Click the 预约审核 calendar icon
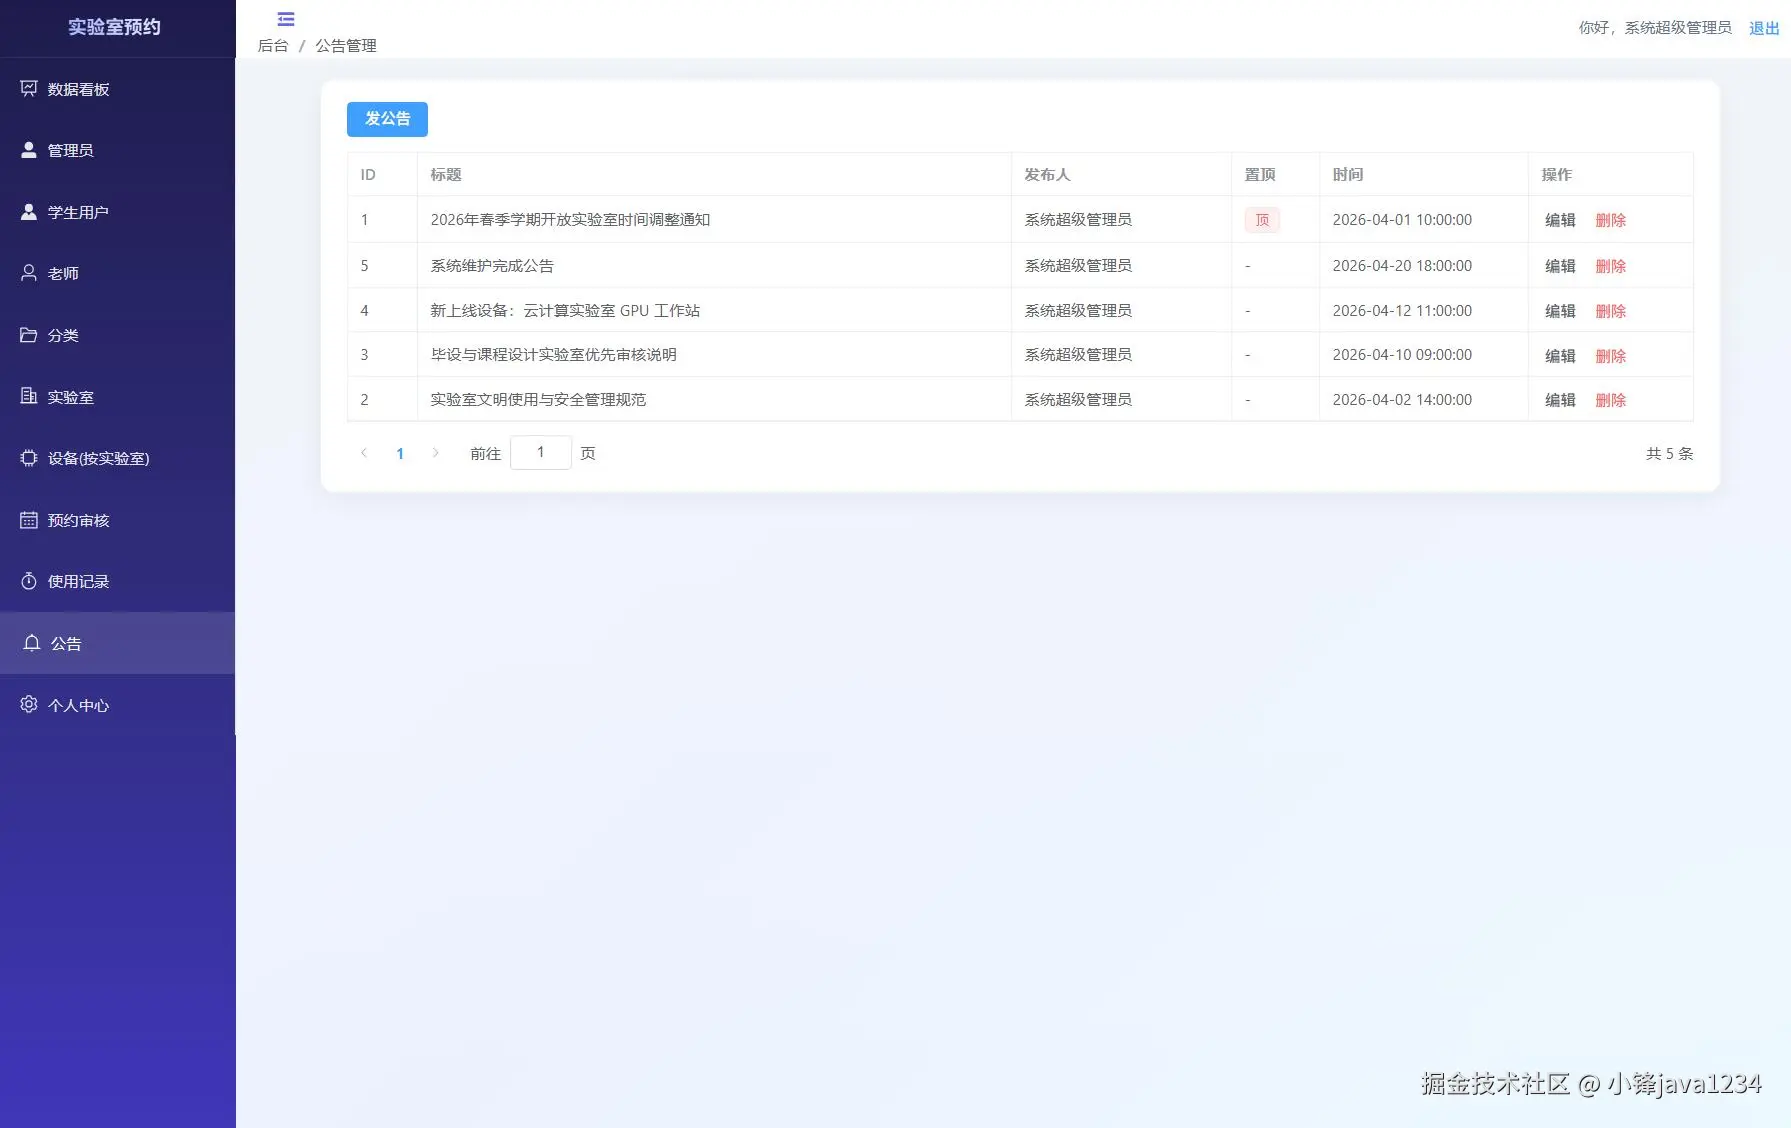 tap(29, 520)
